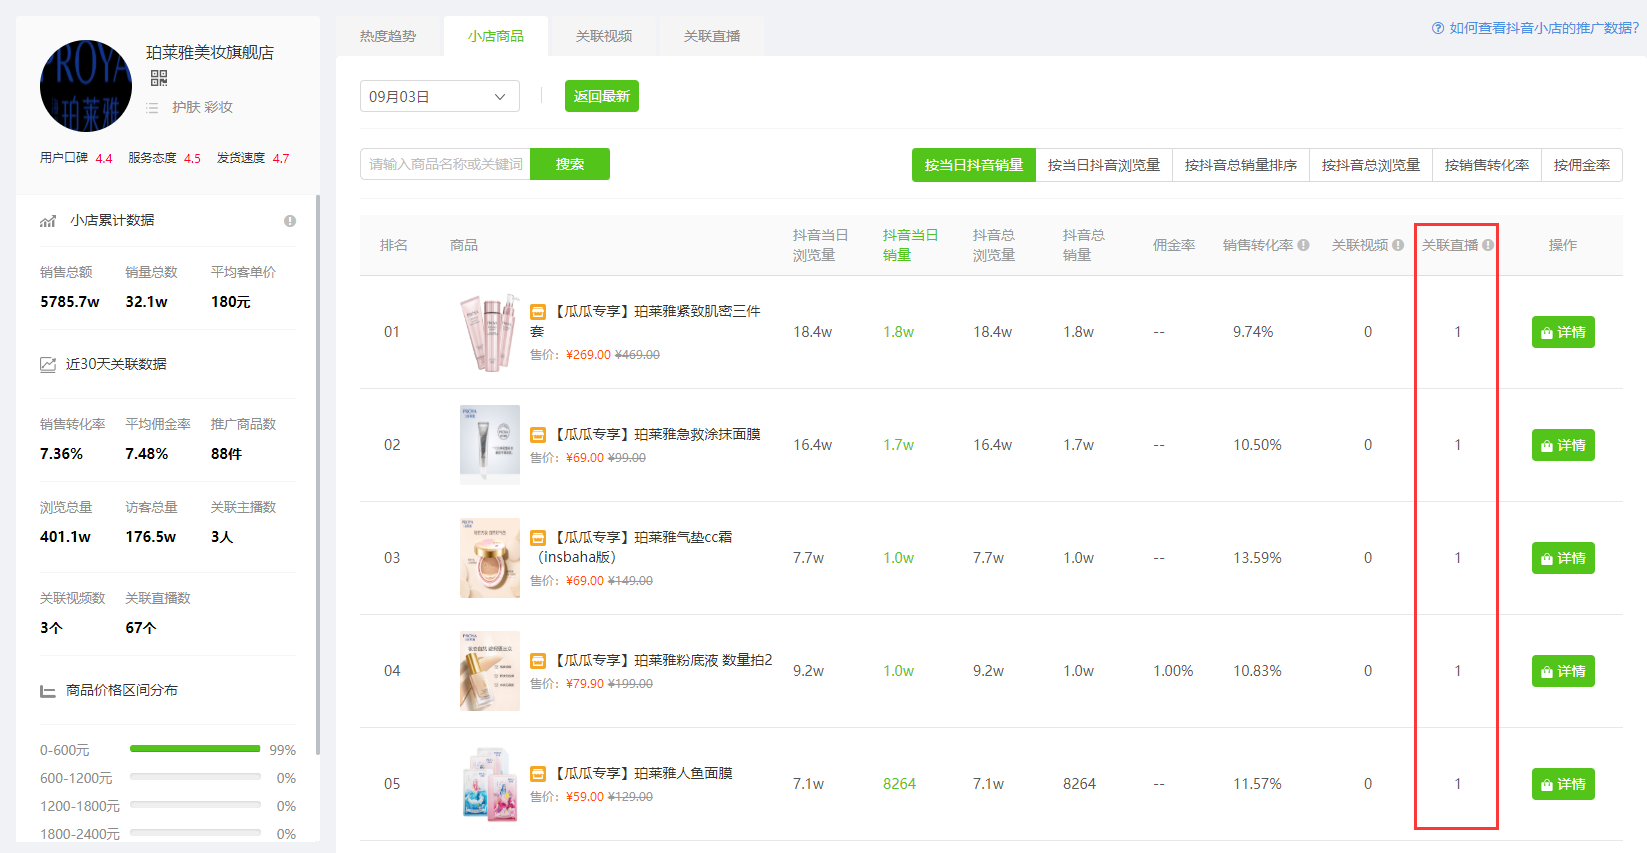Click orange tag icon of 急救涂抹面膜 product
The height and width of the screenshot is (853, 1647).
point(538,435)
